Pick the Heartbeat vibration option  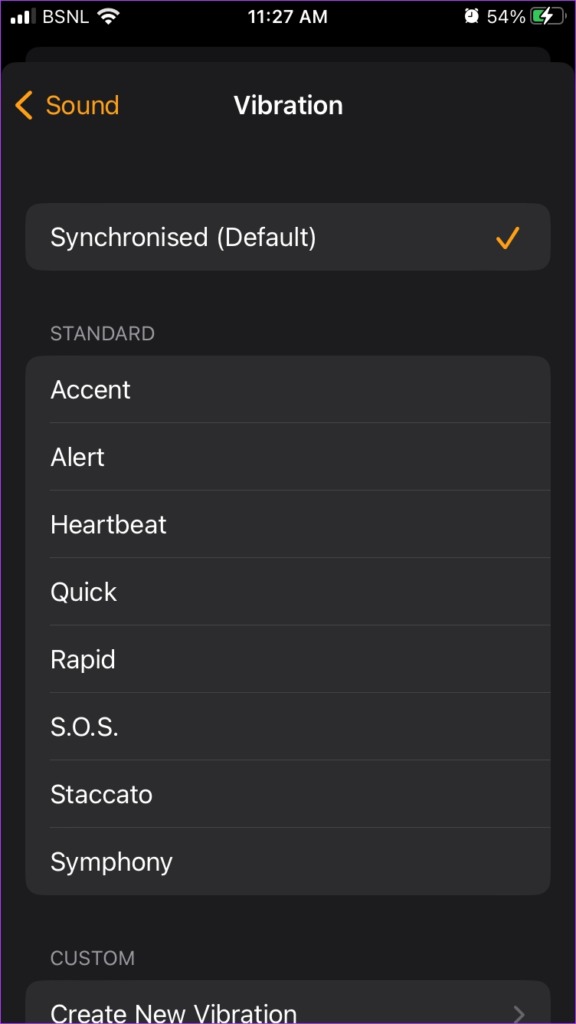(288, 524)
